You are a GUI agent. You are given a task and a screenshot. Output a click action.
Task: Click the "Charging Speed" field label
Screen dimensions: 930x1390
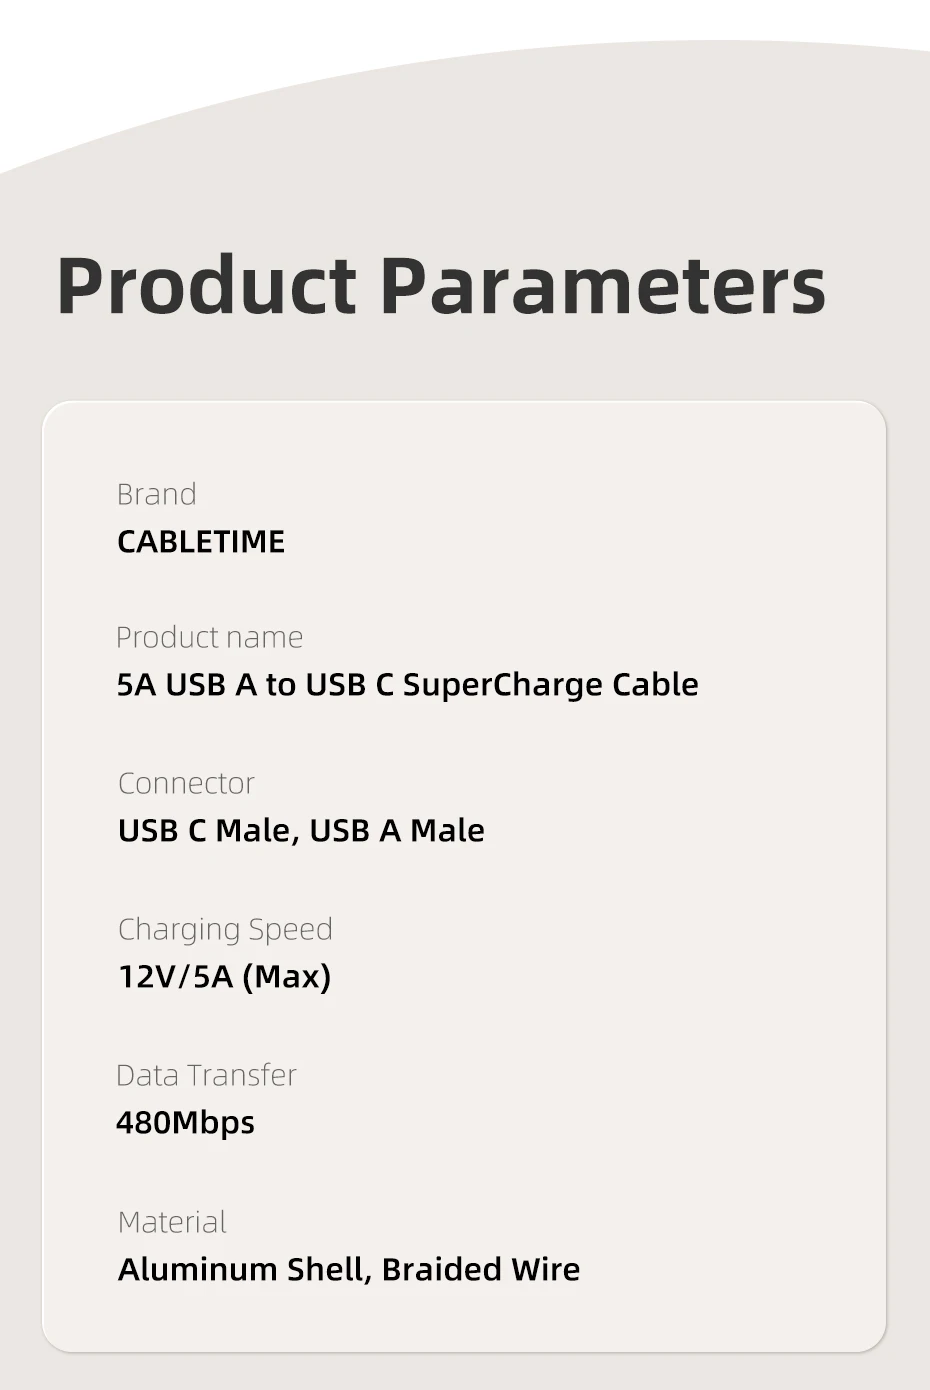coord(225,929)
